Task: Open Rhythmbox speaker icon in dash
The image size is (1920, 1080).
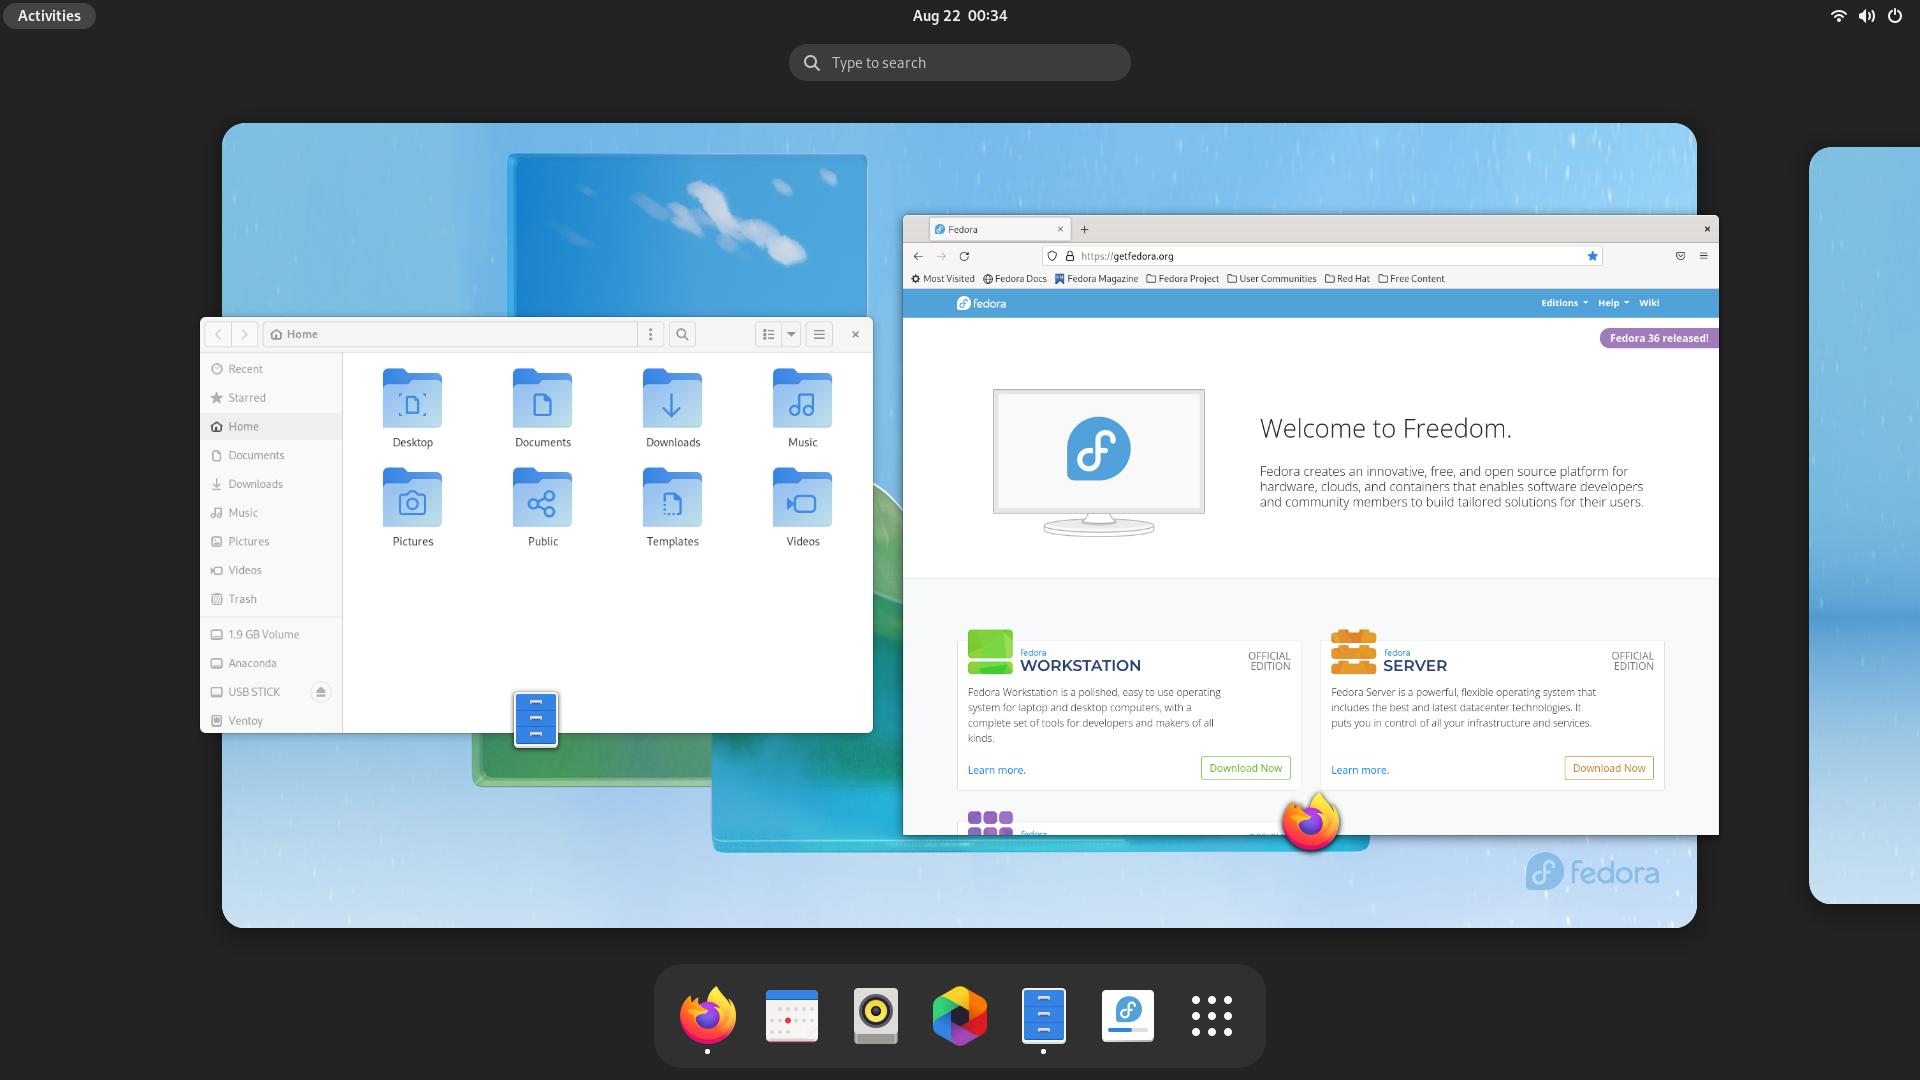Action: (876, 1015)
